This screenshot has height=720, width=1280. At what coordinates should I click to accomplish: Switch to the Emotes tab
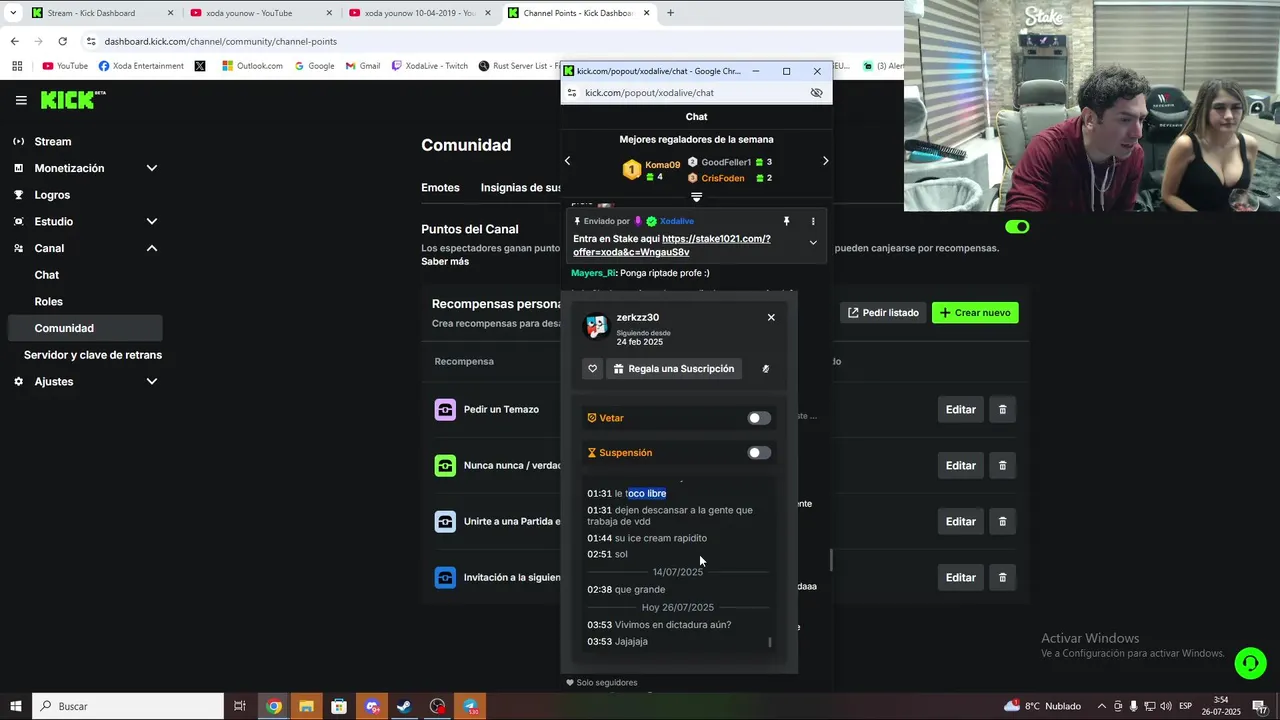(x=440, y=188)
